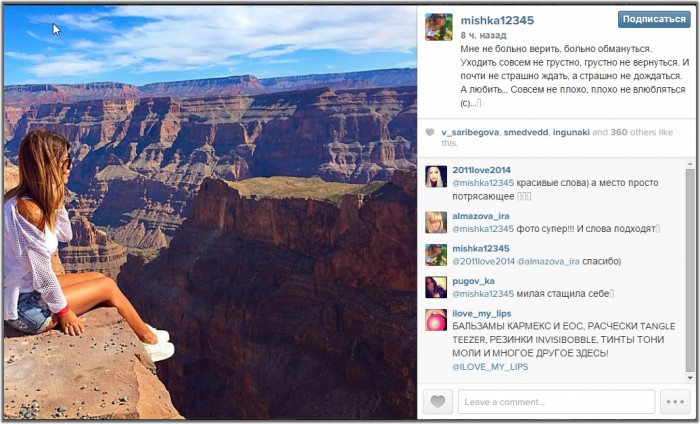Viewport: 700px width, 424px height.
Task: Click mishka12345 profile avatar at top
Action: (x=438, y=27)
